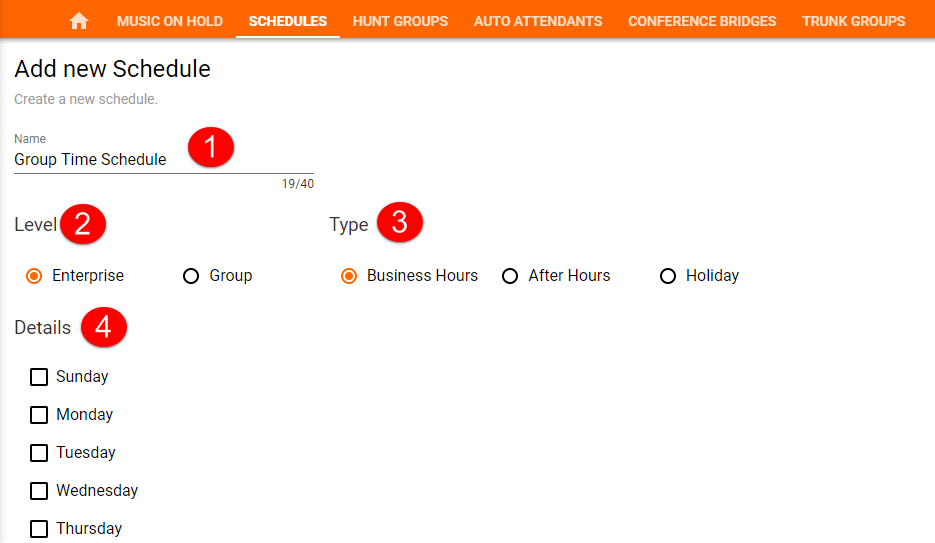Select the Holiday schedule type
The height and width of the screenshot is (543, 935).
pyautogui.click(x=668, y=276)
